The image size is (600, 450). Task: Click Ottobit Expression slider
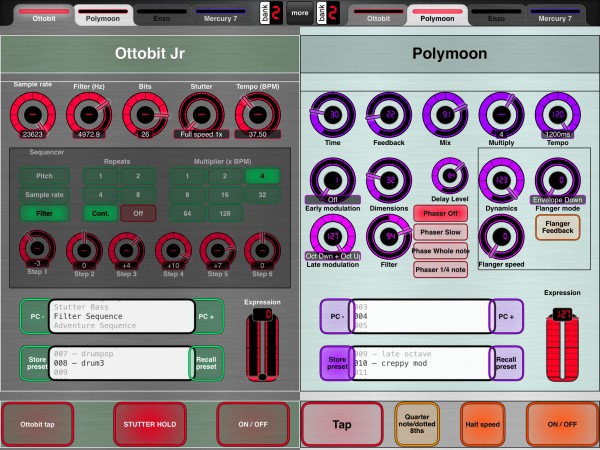(262, 345)
